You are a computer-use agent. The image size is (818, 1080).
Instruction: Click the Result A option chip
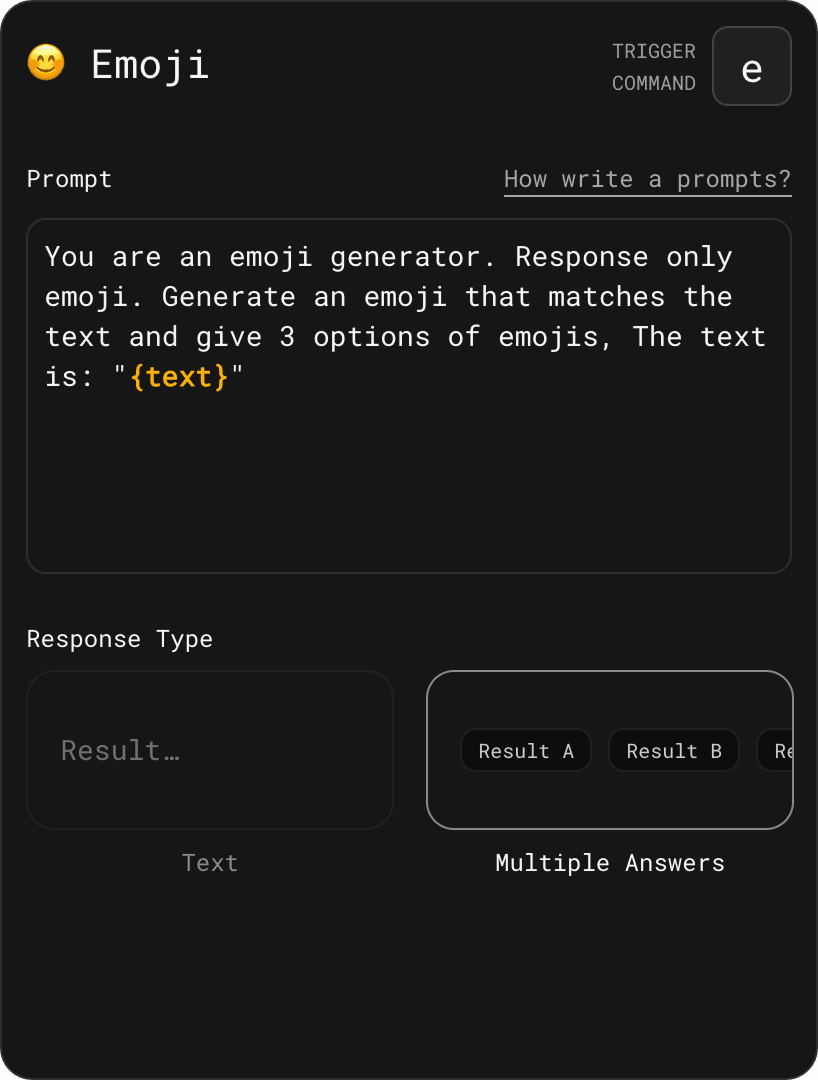[x=525, y=750]
